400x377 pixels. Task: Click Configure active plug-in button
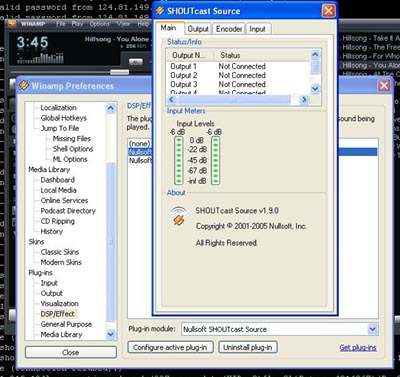point(170,347)
